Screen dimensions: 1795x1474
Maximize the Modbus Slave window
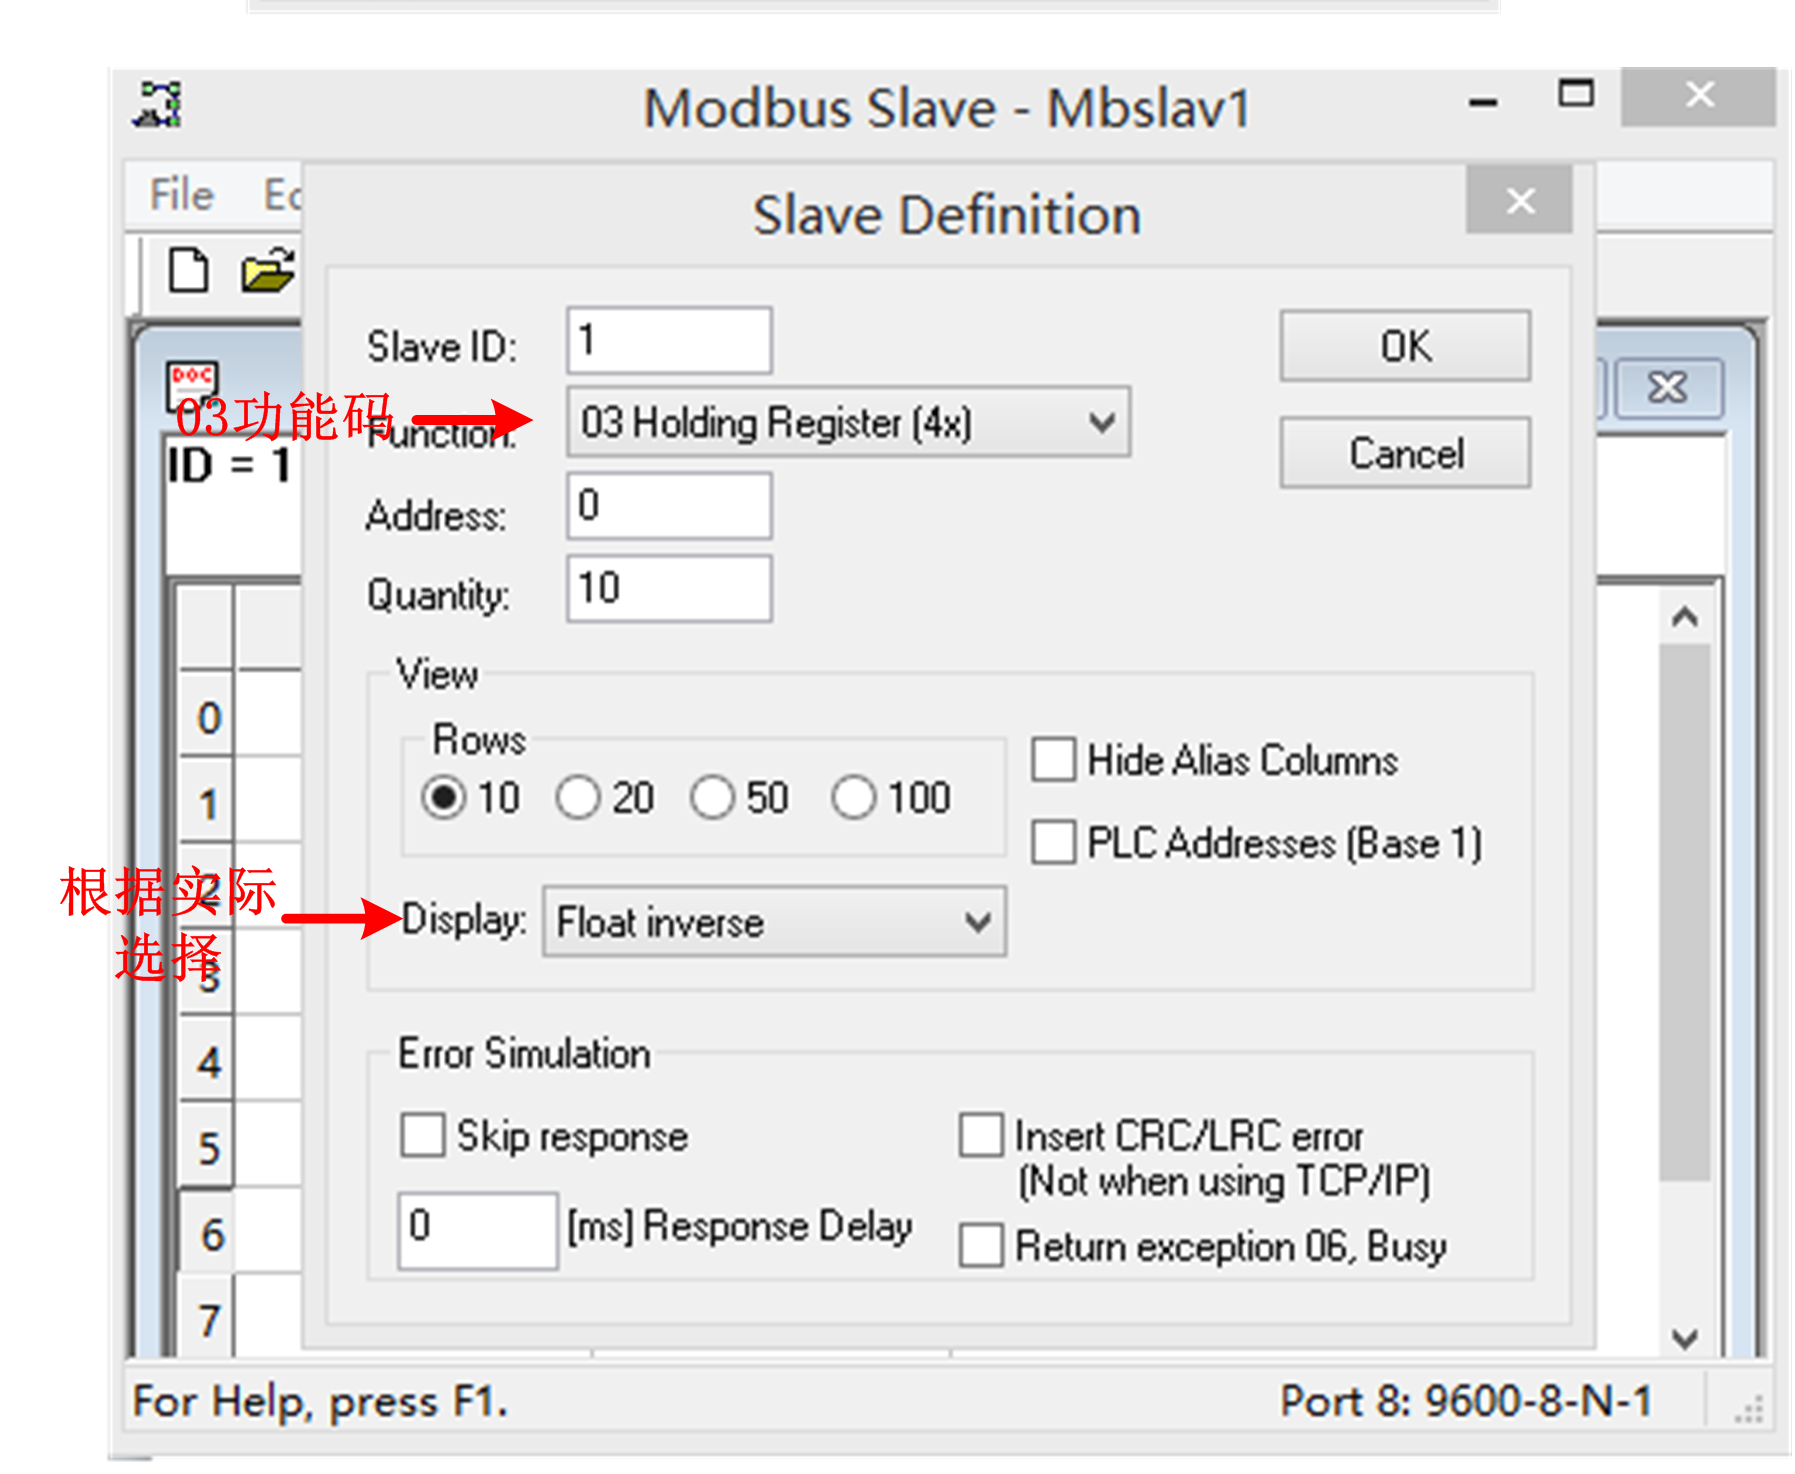[x=1576, y=96]
